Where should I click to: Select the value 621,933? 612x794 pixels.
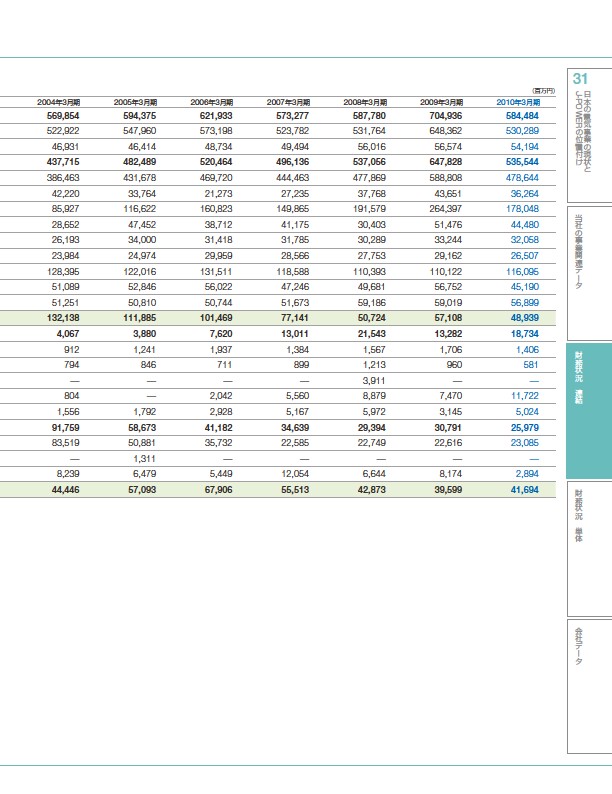click(x=216, y=115)
